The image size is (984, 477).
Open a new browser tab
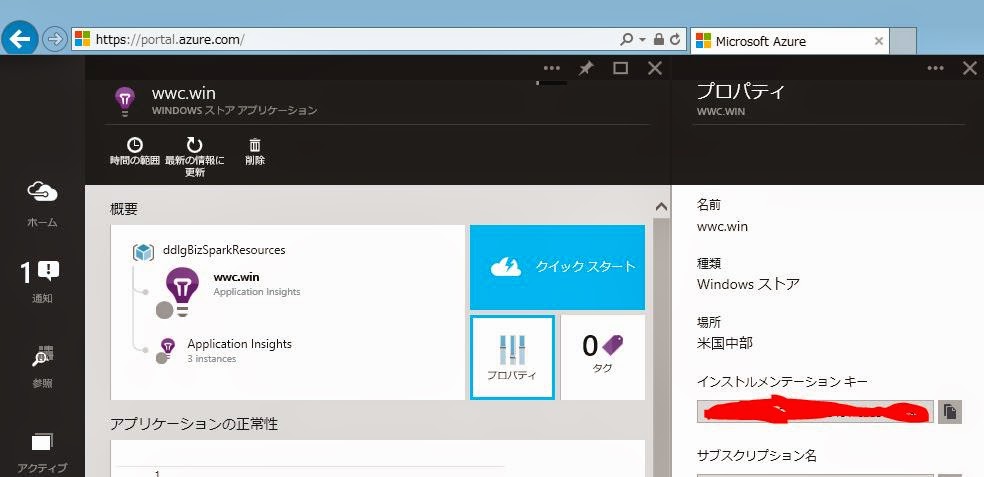(903, 41)
